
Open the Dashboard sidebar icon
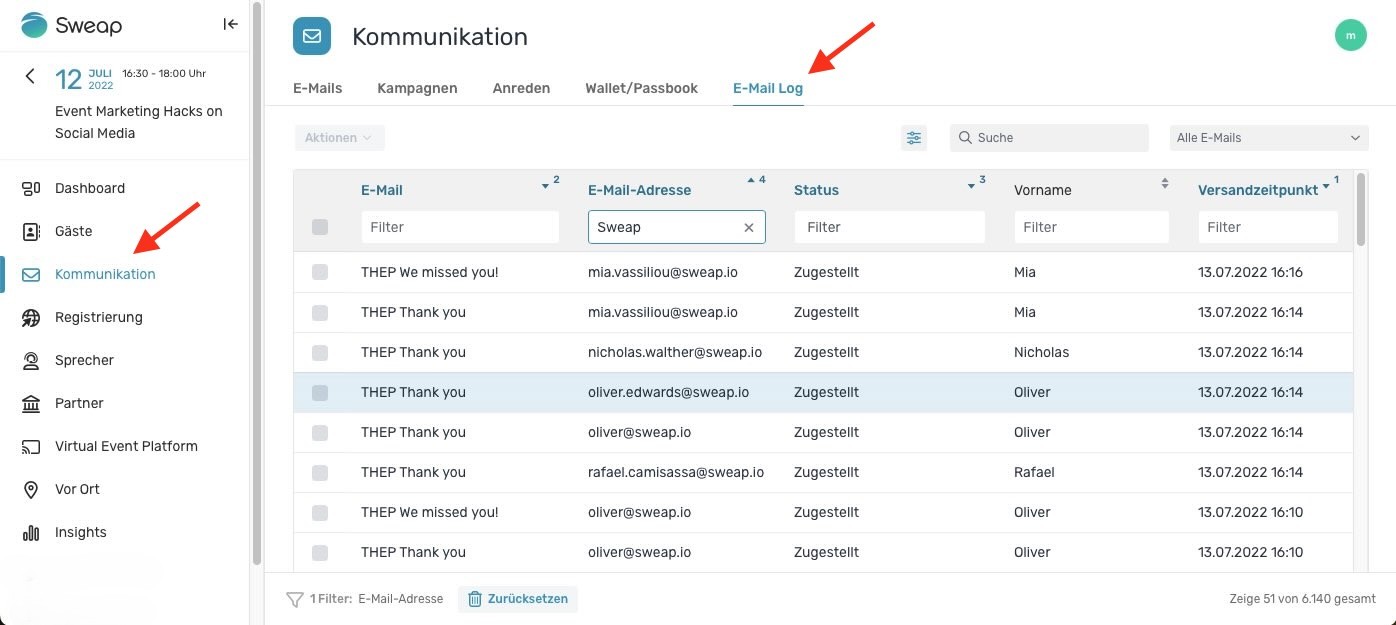coord(32,188)
